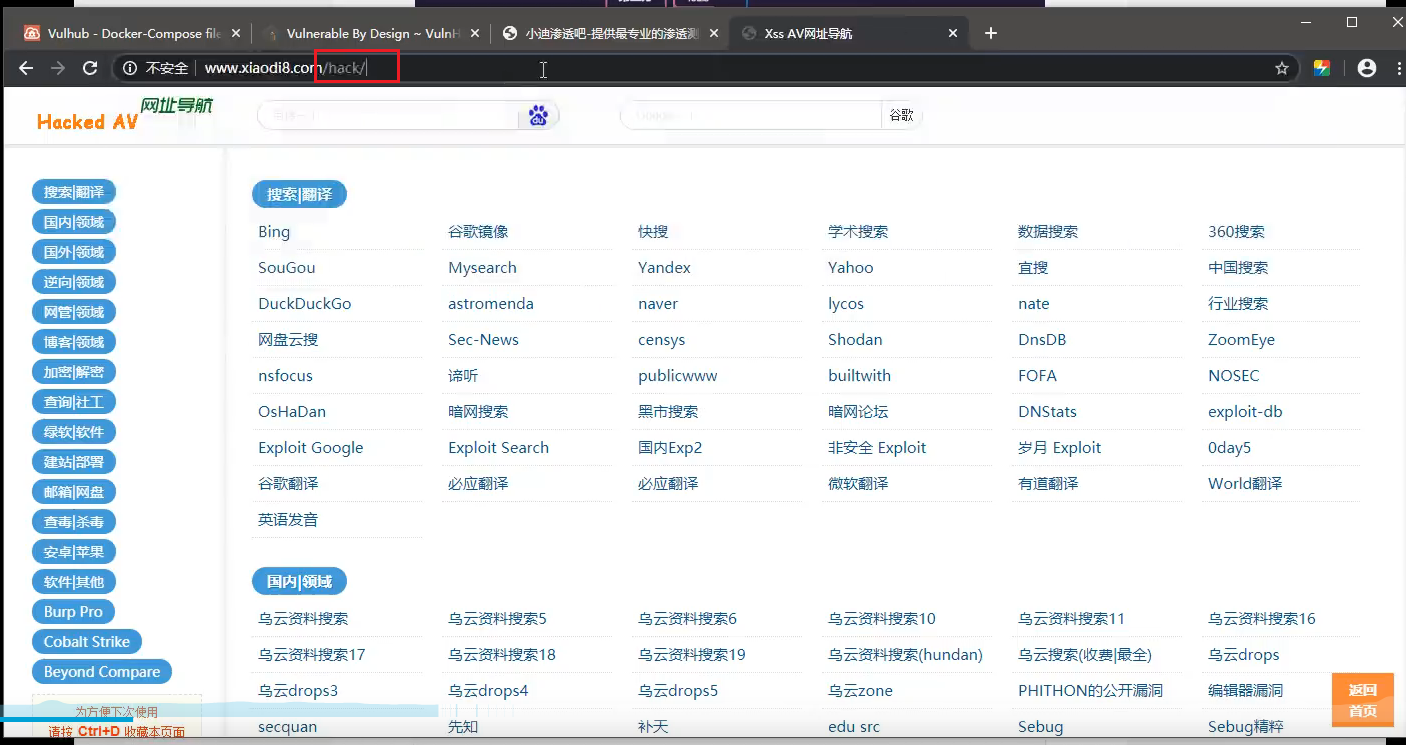Select 国内|领域 in left sidebar

pyautogui.click(x=74, y=222)
